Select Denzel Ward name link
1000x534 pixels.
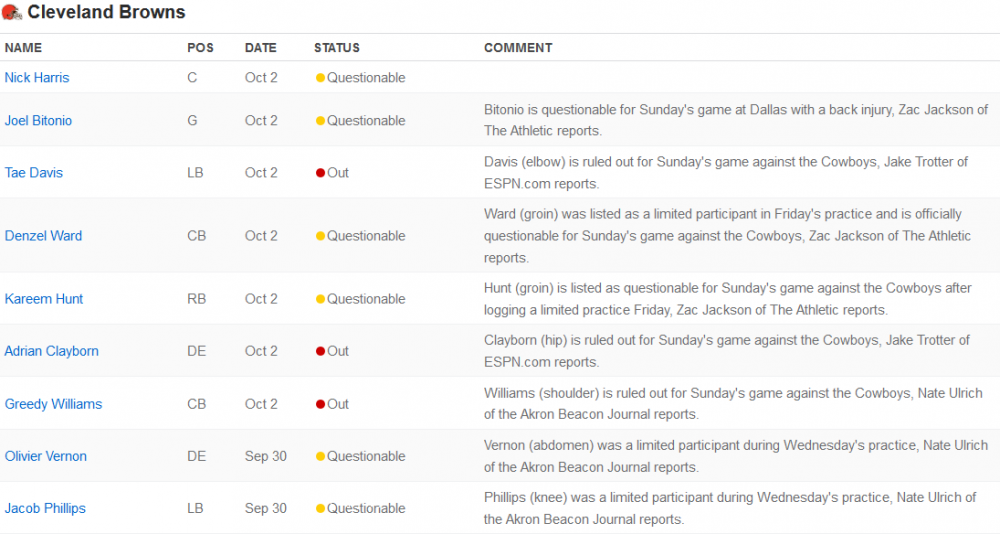click(x=43, y=235)
